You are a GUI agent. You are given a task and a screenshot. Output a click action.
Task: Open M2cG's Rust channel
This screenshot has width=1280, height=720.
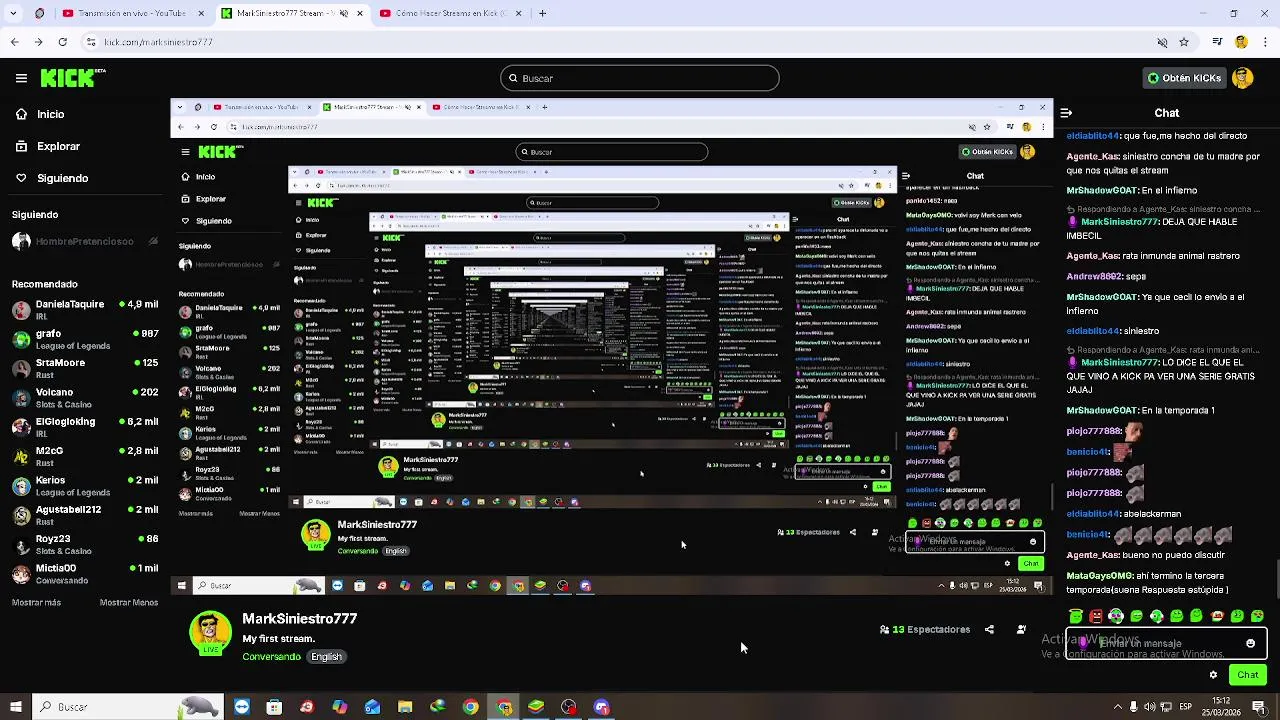[85, 456]
